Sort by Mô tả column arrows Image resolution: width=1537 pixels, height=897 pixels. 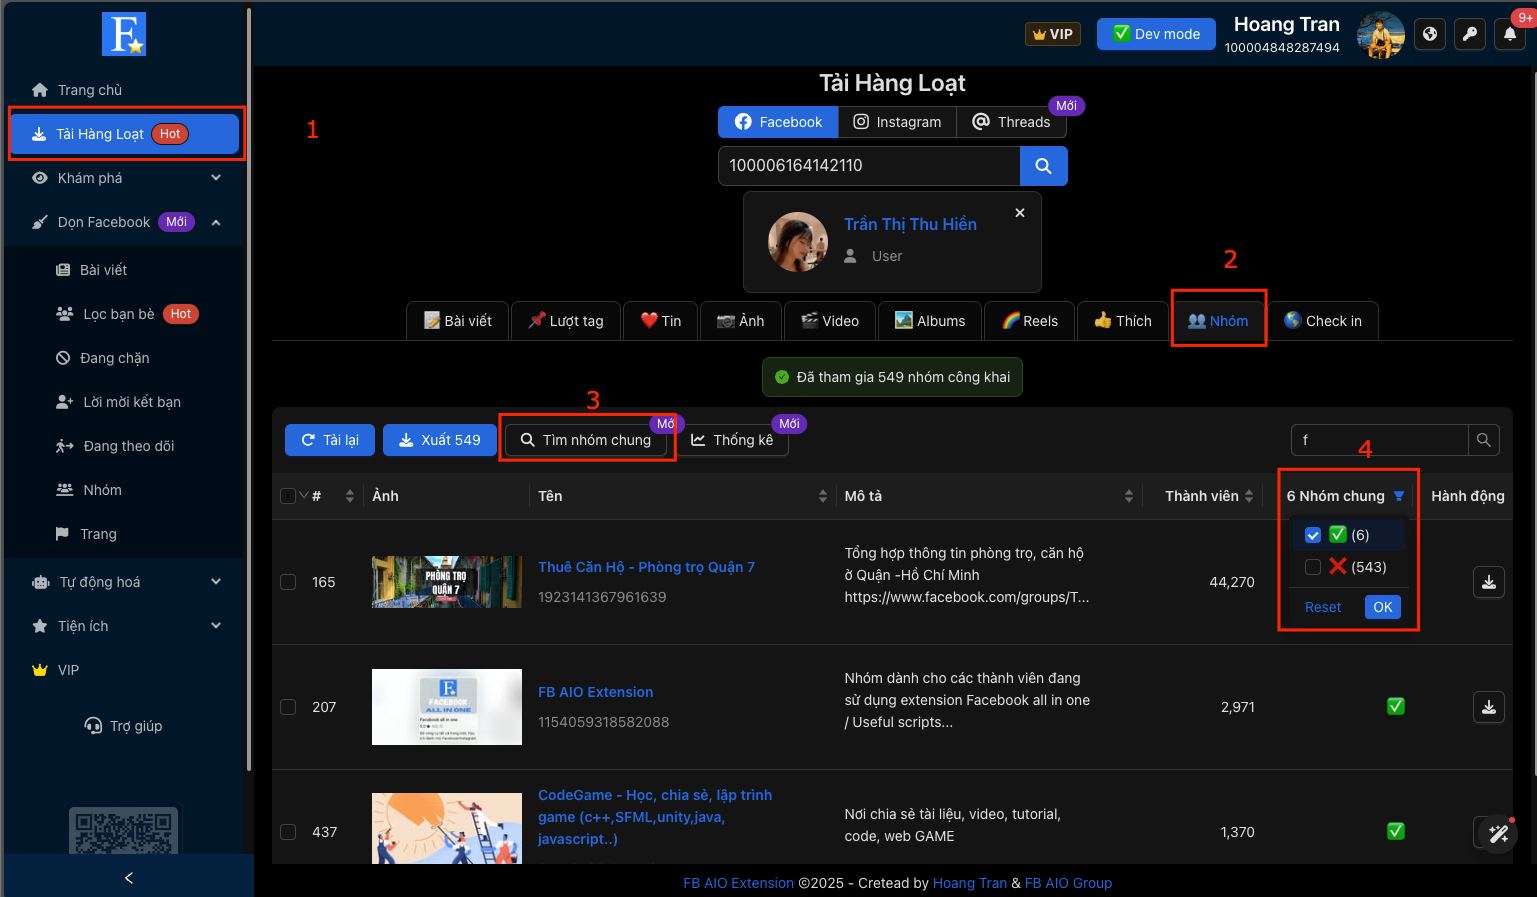[1129, 496]
